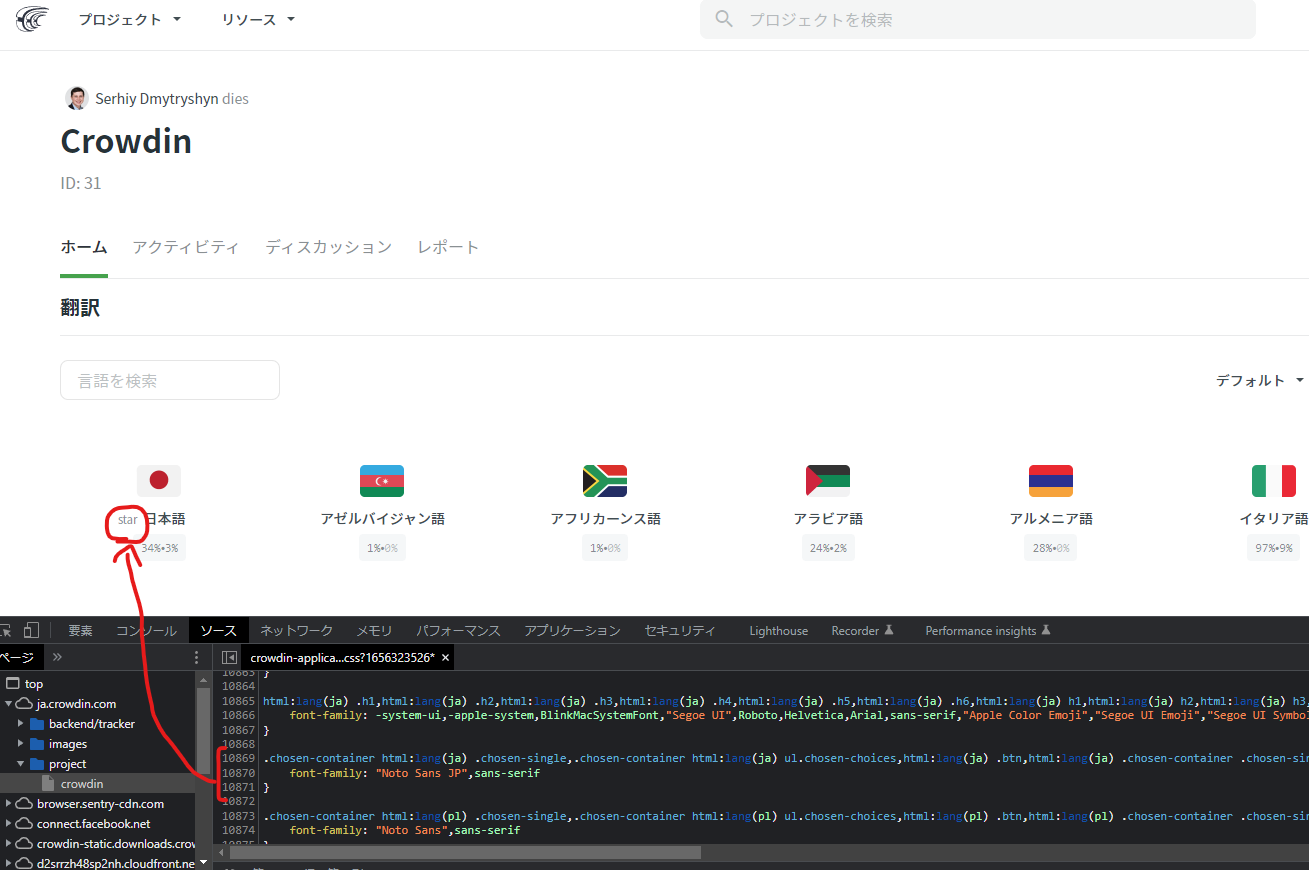Open the セキュリティ DevTools tab
This screenshot has height=870, width=1309.
[x=680, y=630]
